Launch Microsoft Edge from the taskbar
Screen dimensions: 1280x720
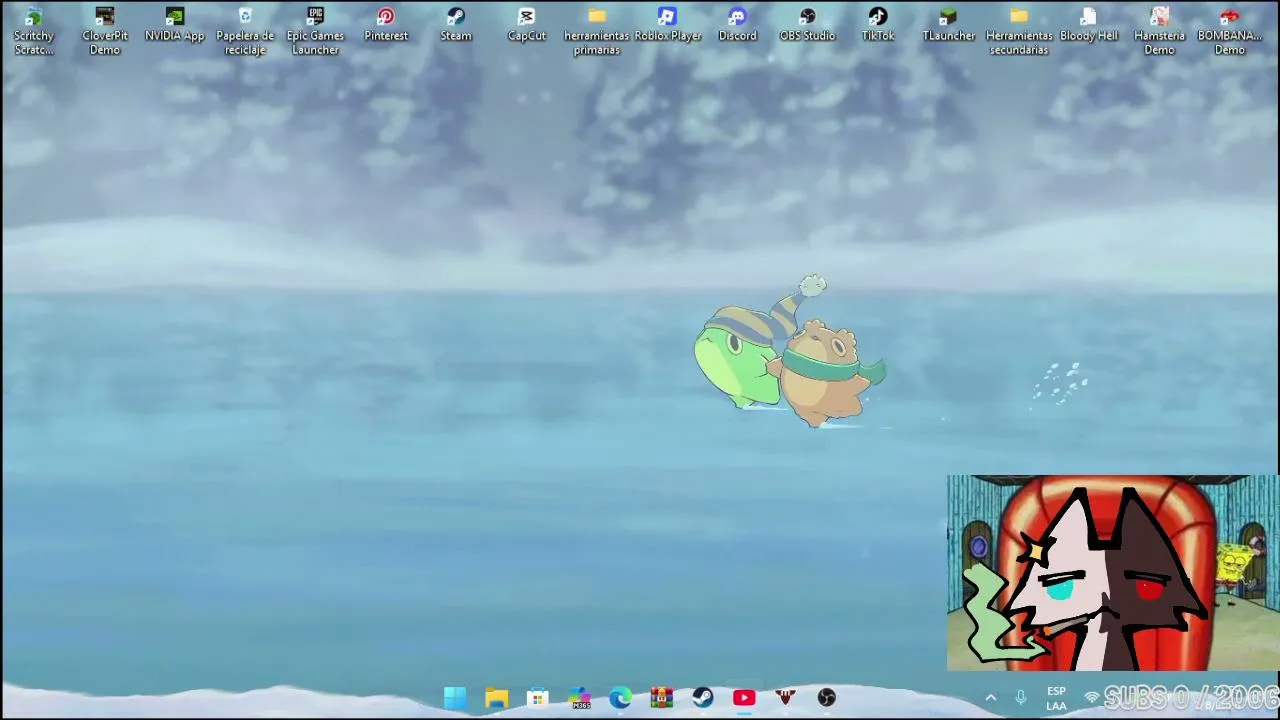(x=620, y=697)
